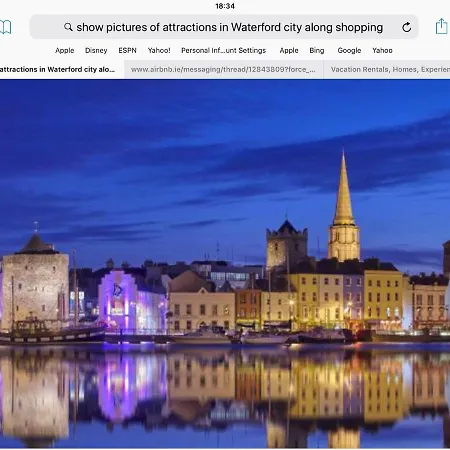
Task: Open the Yahoo! favorite
Action: tap(159, 50)
